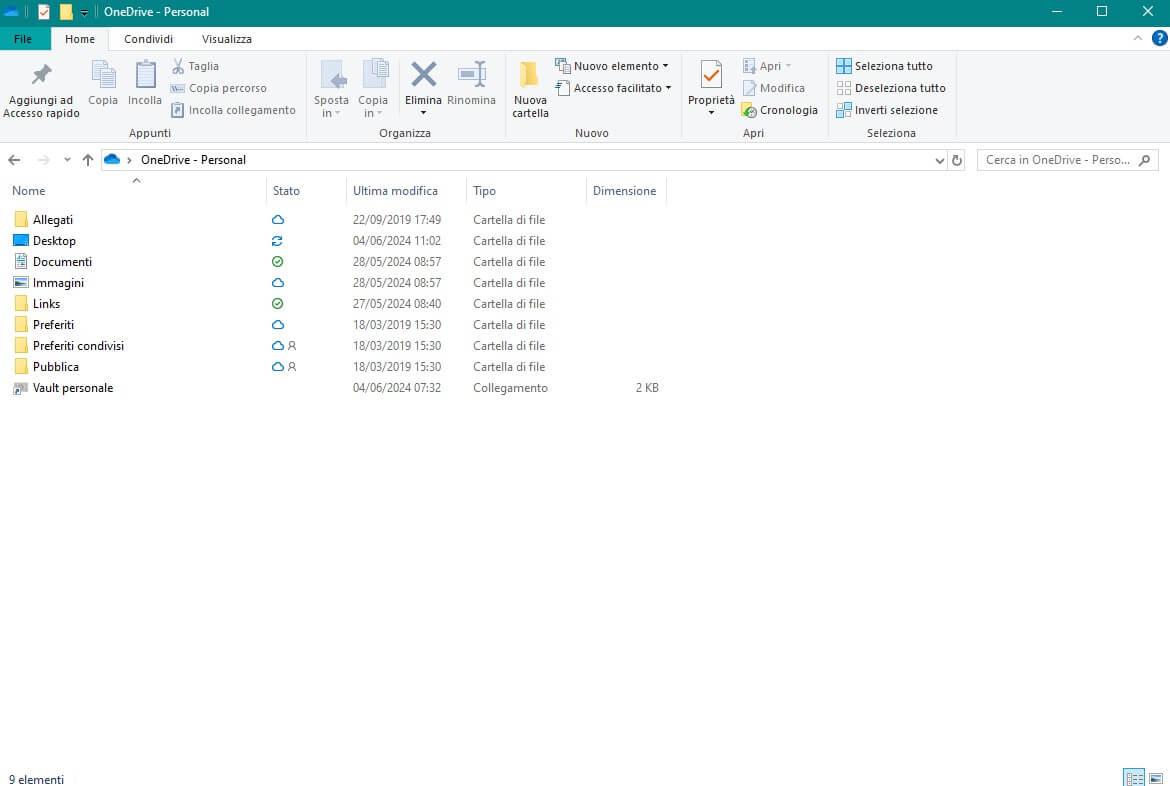Click the Rinomina icon
Viewport: 1170px width, 786px height.
pyautogui.click(x=471, y=75)
